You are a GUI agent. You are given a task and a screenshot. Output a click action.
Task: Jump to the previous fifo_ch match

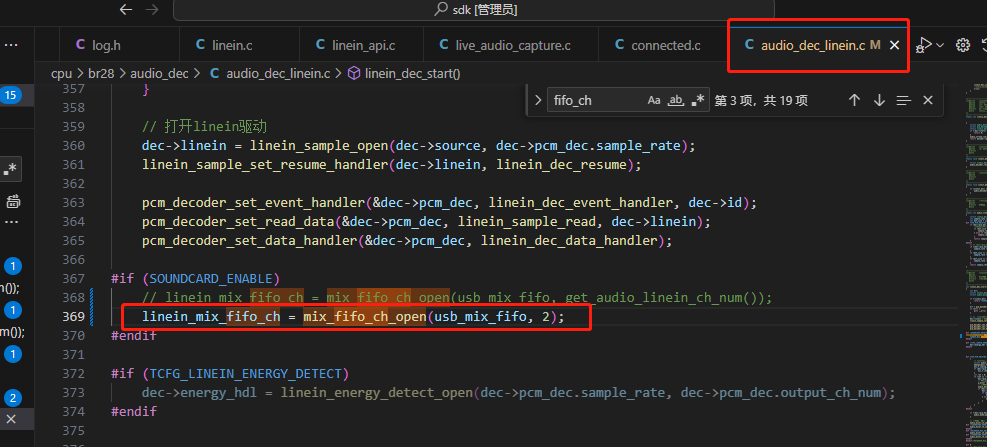pos(854,101)
